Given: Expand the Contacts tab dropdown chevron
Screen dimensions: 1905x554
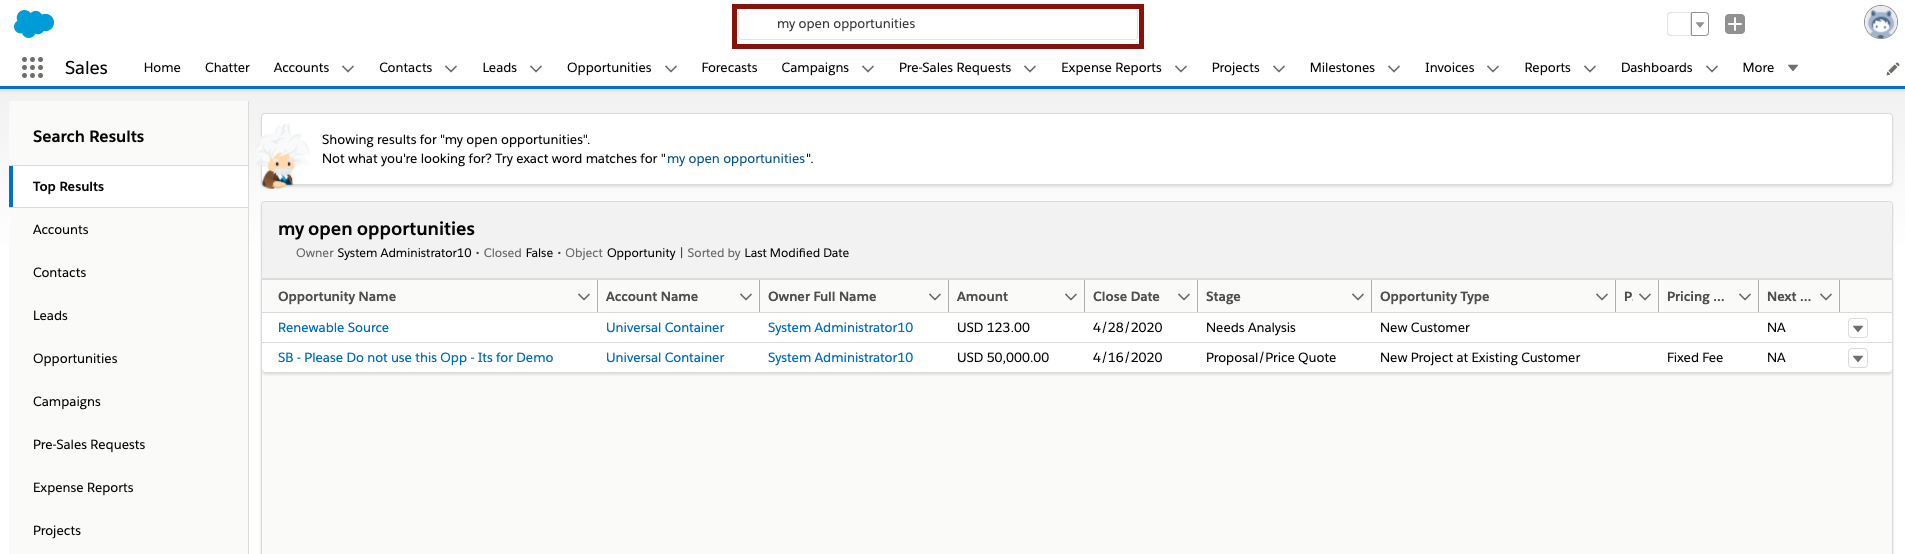Looking at the screenshot, I should [x=451, y=69].
